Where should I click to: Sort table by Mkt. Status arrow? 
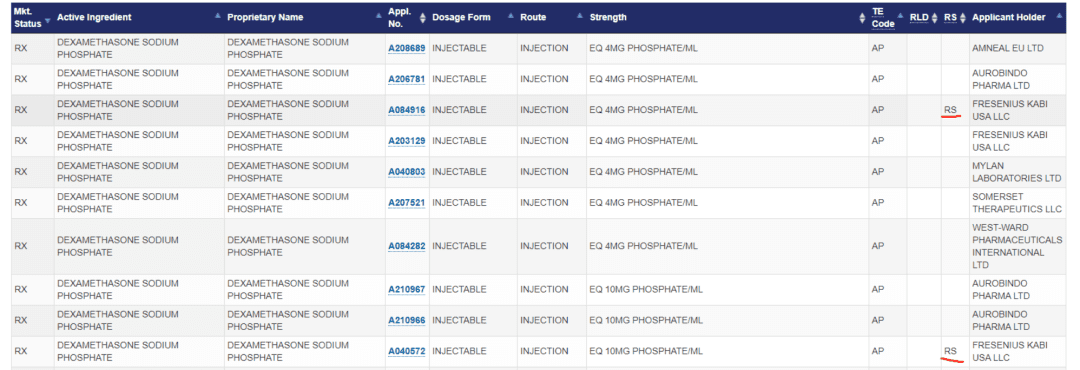(48, 19)
